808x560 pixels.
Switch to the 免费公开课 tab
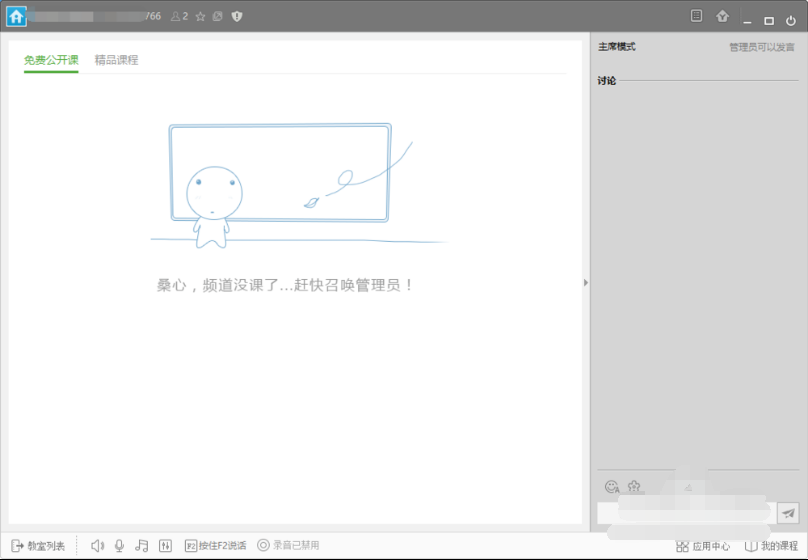click(x=51, y=60)
